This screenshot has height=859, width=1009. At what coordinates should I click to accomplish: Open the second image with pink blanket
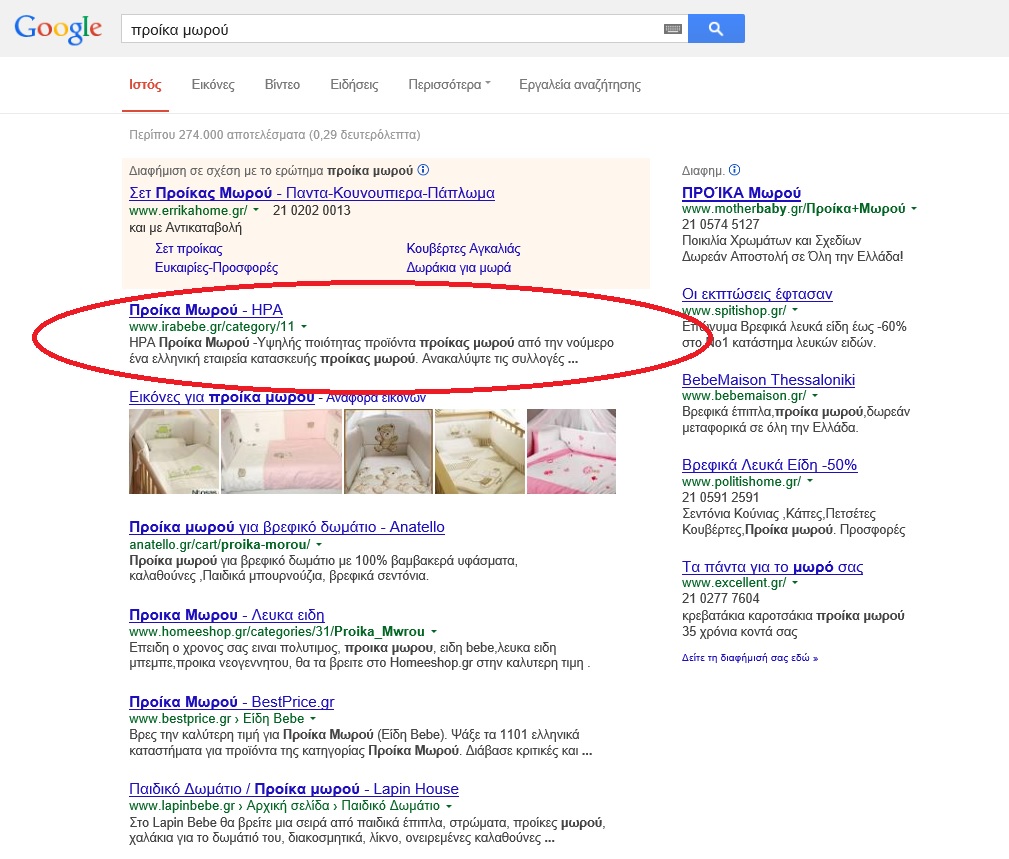pyautogui.click(x=282, y=452)
